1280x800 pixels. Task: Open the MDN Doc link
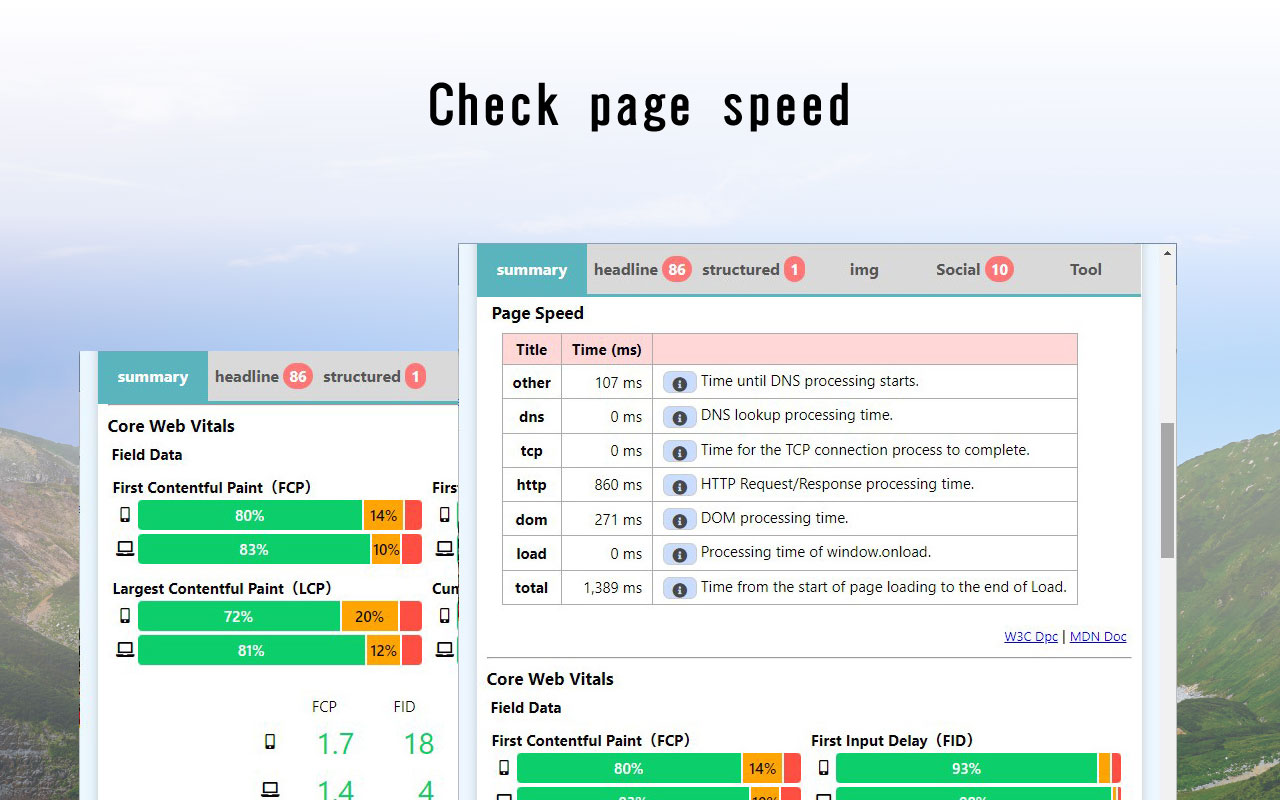(1097, 636)
